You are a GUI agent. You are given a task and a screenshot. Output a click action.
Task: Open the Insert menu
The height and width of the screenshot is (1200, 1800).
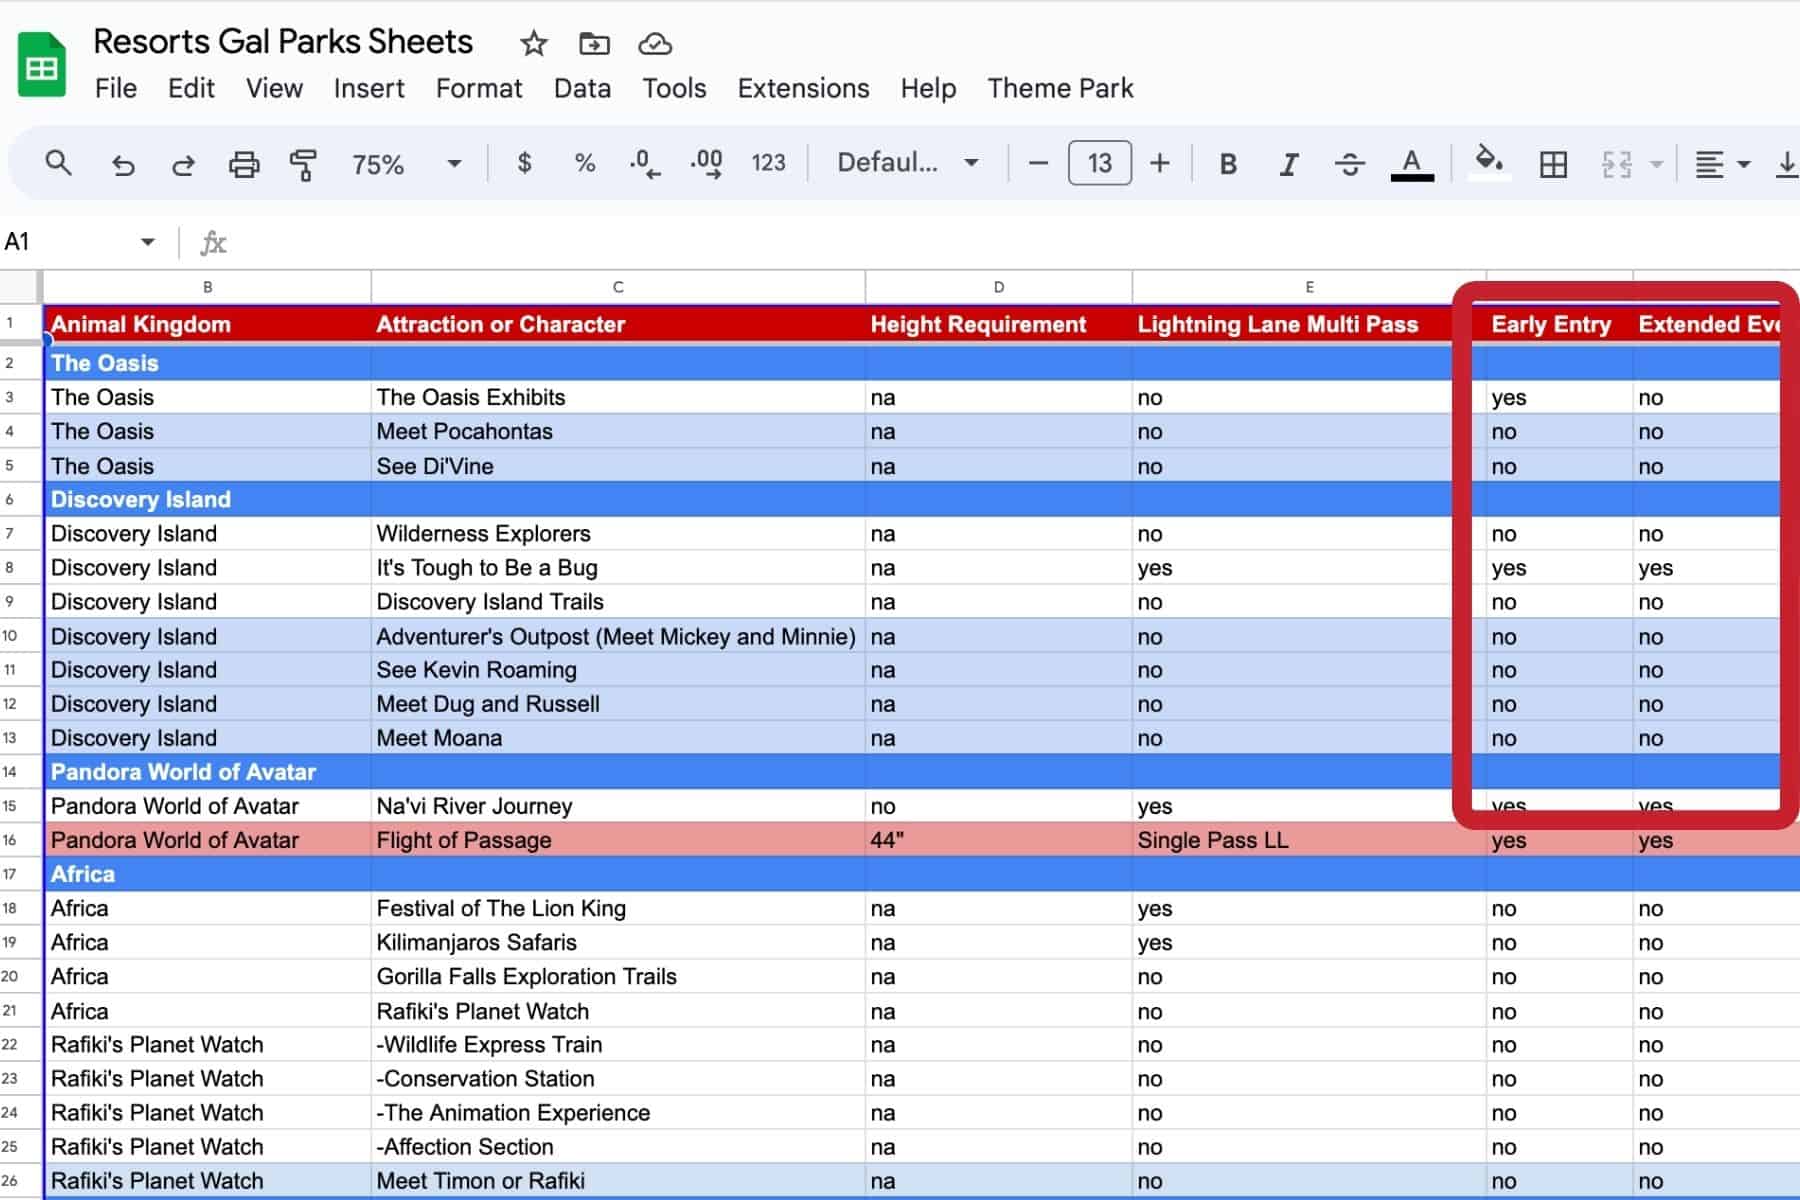click(369, 88)
